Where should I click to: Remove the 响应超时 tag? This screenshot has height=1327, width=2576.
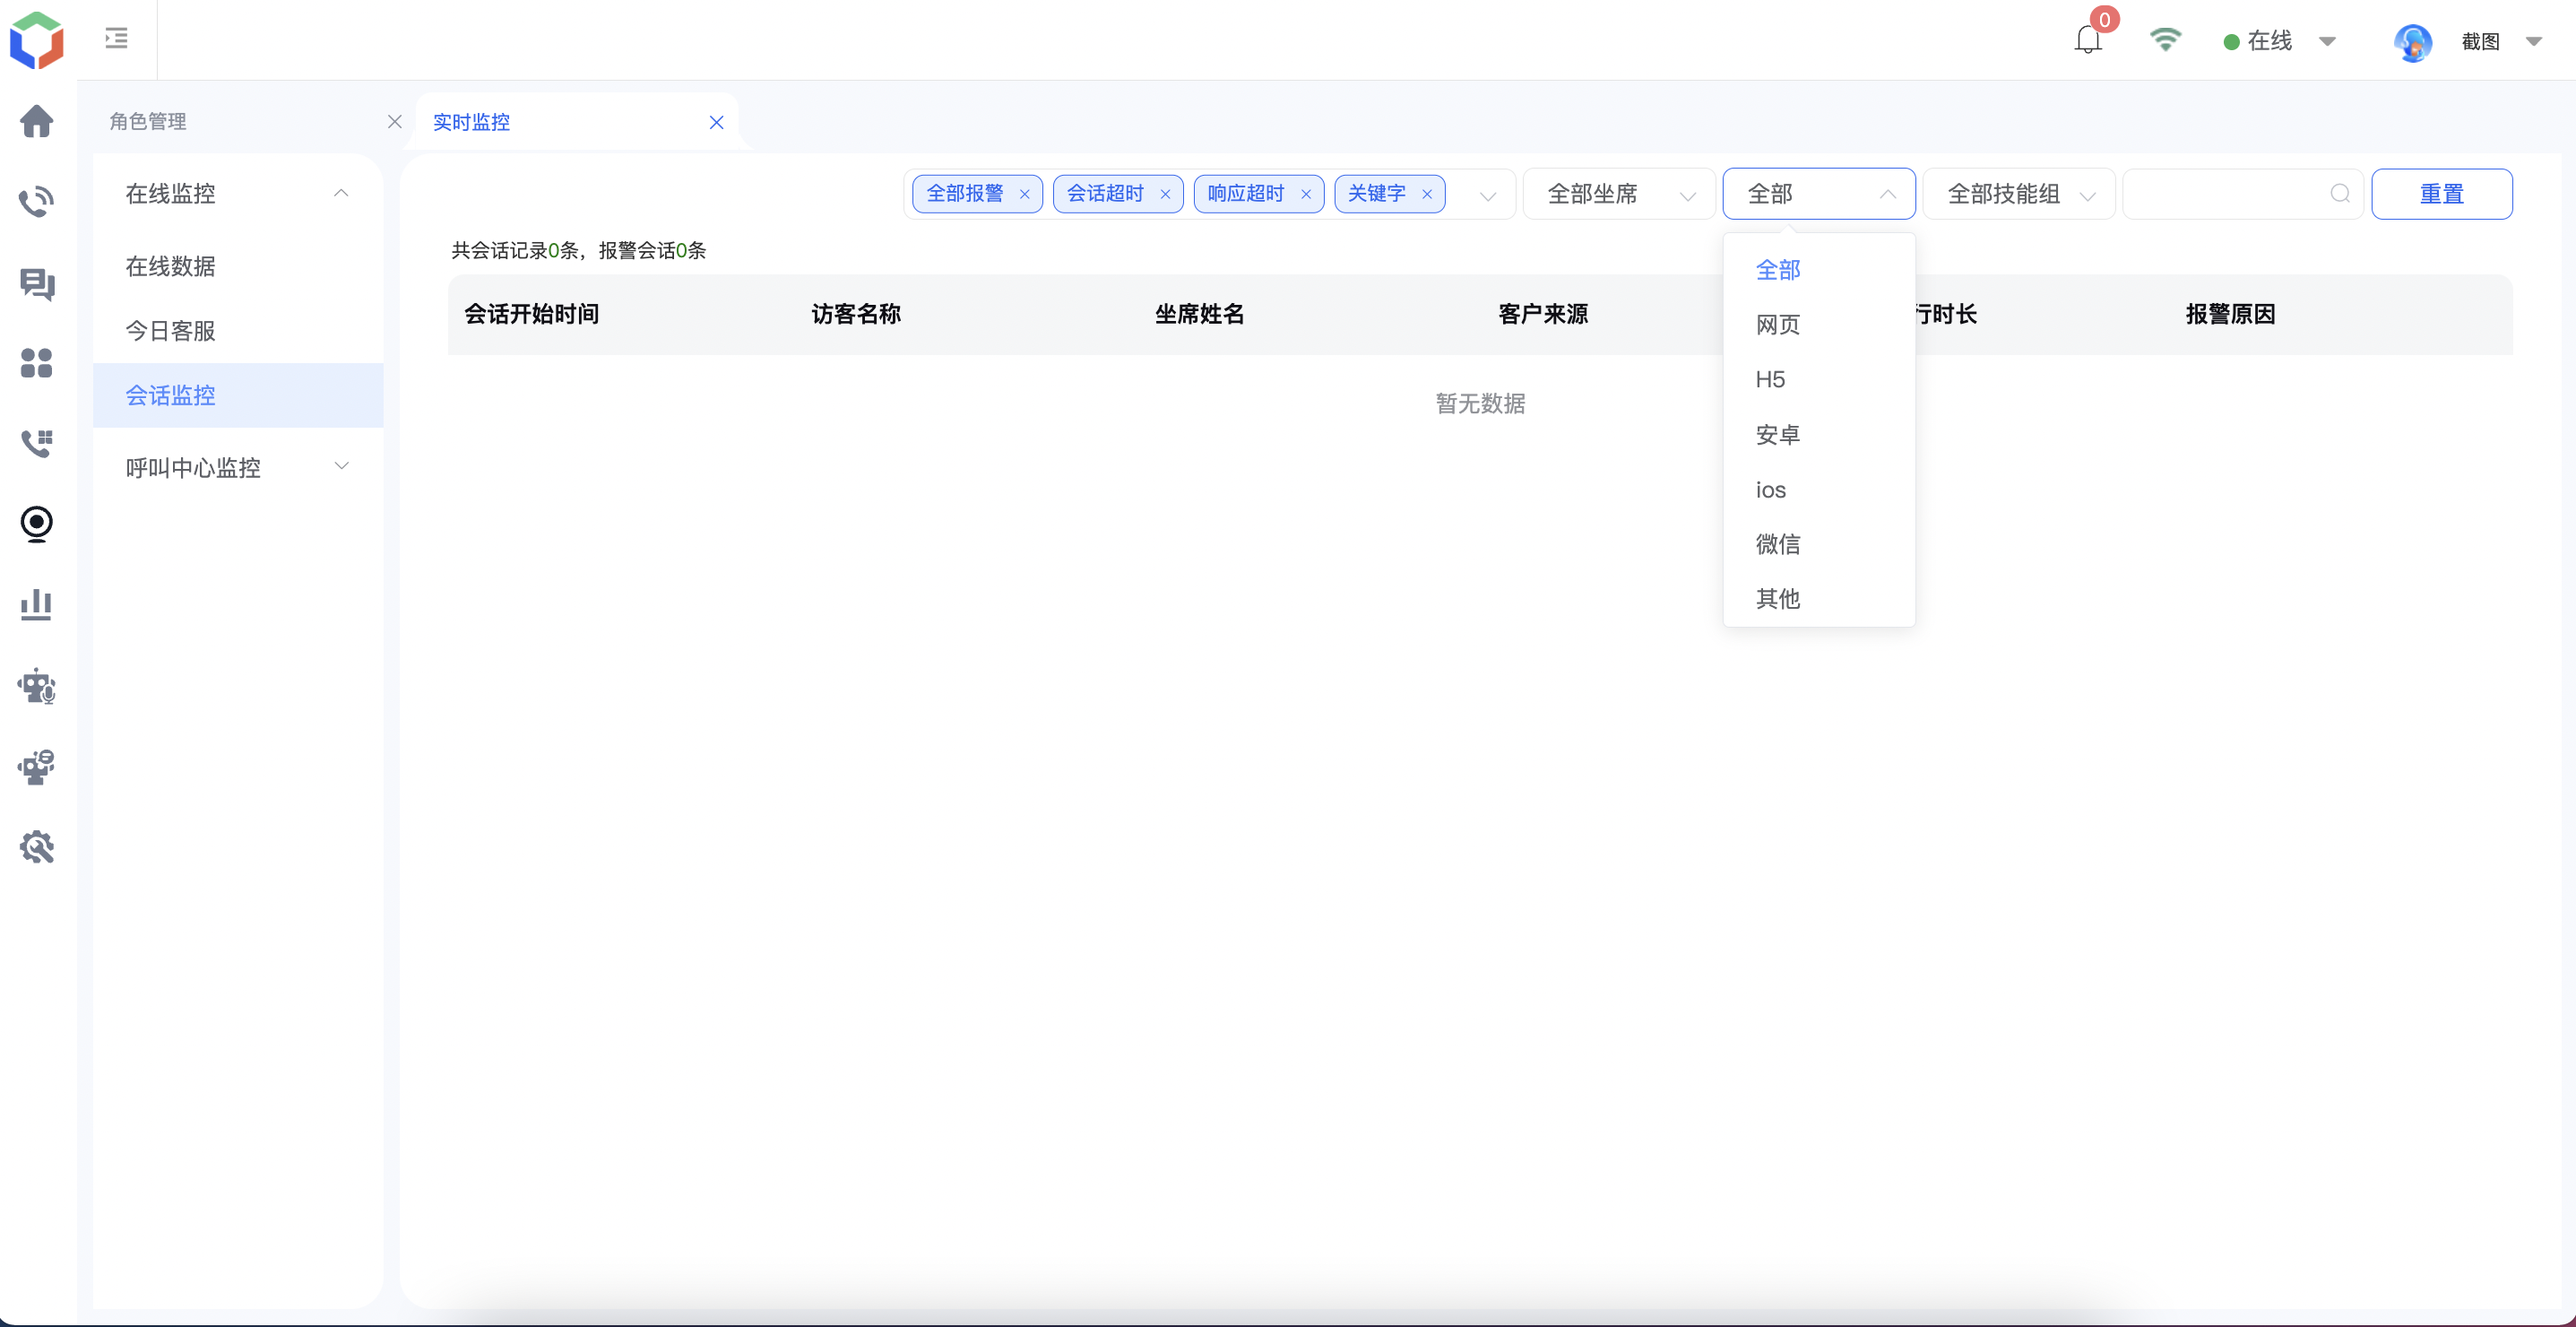1306,194
